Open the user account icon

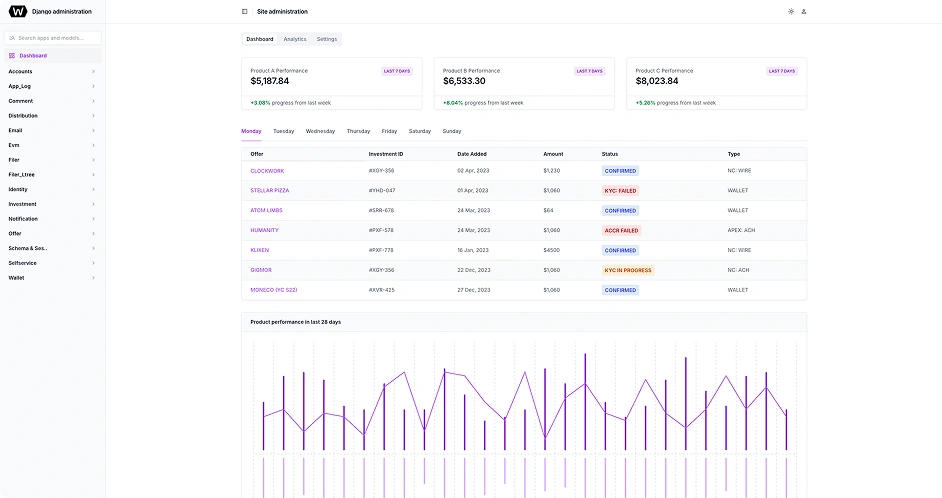(x=804, y=11)
